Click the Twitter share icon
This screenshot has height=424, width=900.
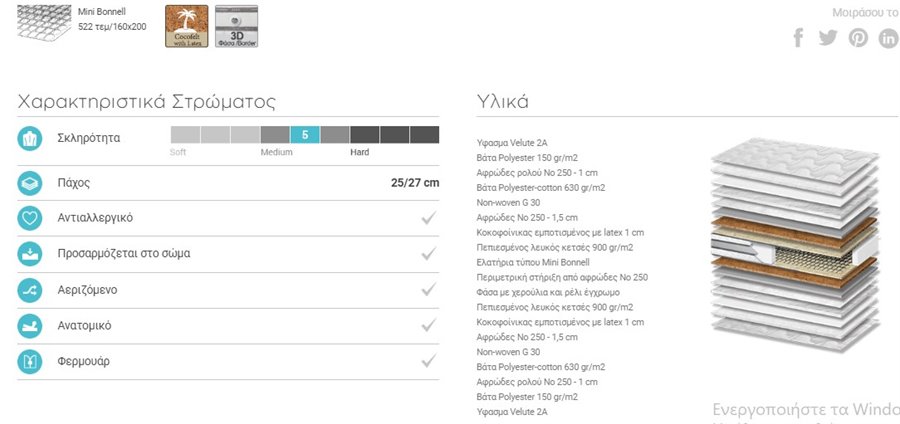pyautogui.click(x=828, y=38)
